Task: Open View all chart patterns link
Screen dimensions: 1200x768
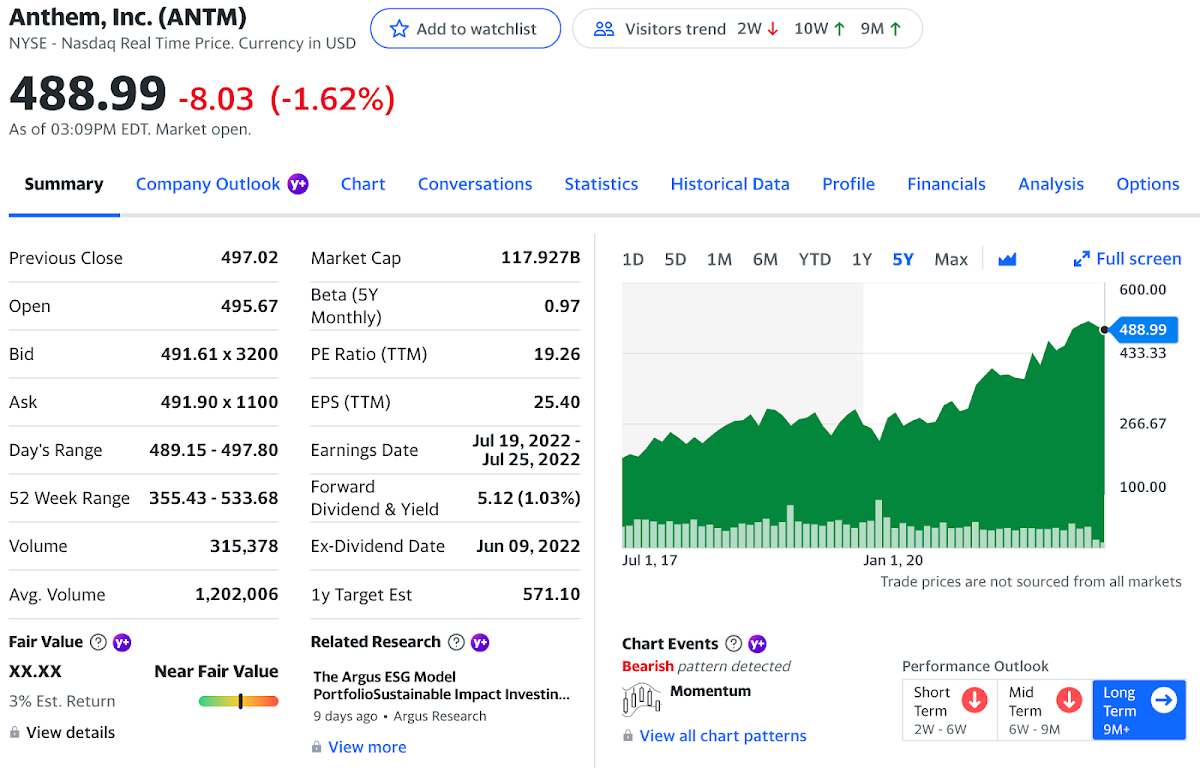Action: 723,736
